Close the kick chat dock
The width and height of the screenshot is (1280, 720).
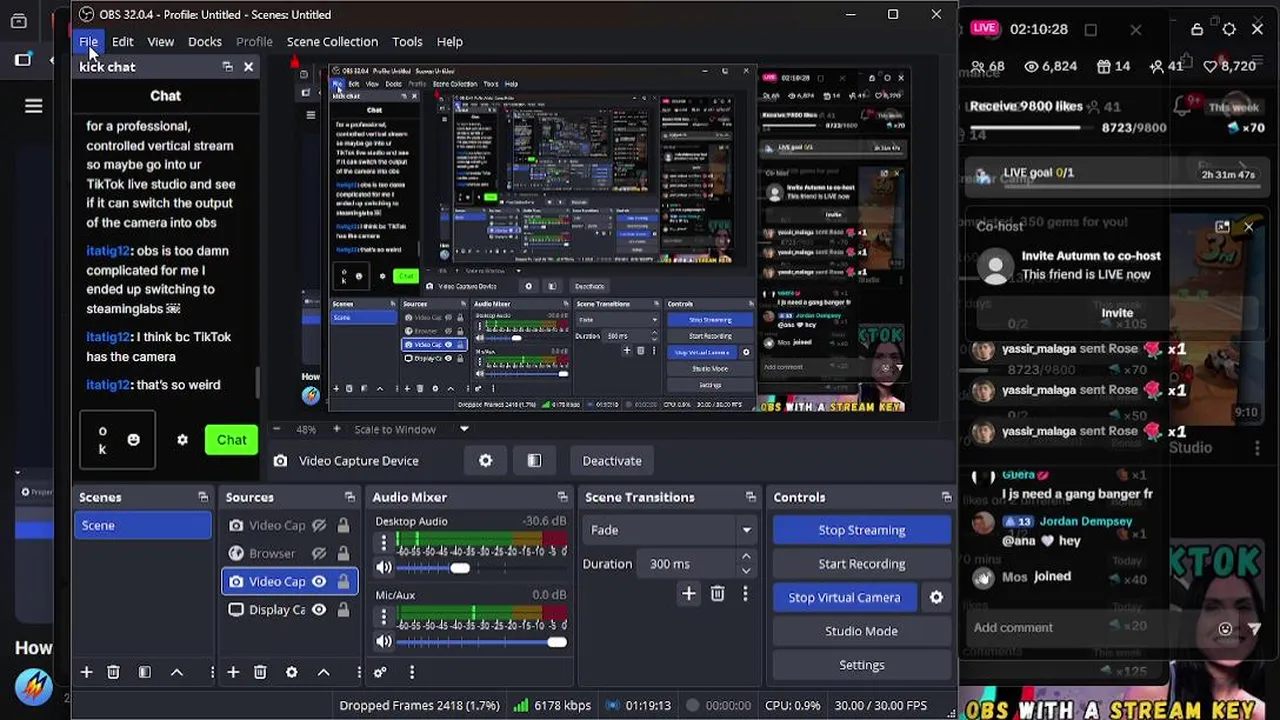(x=248, y=67)
